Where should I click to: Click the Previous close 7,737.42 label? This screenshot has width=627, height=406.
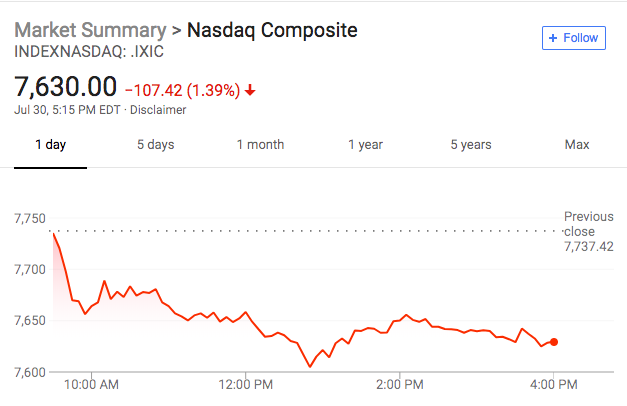(x=588, y=231)
